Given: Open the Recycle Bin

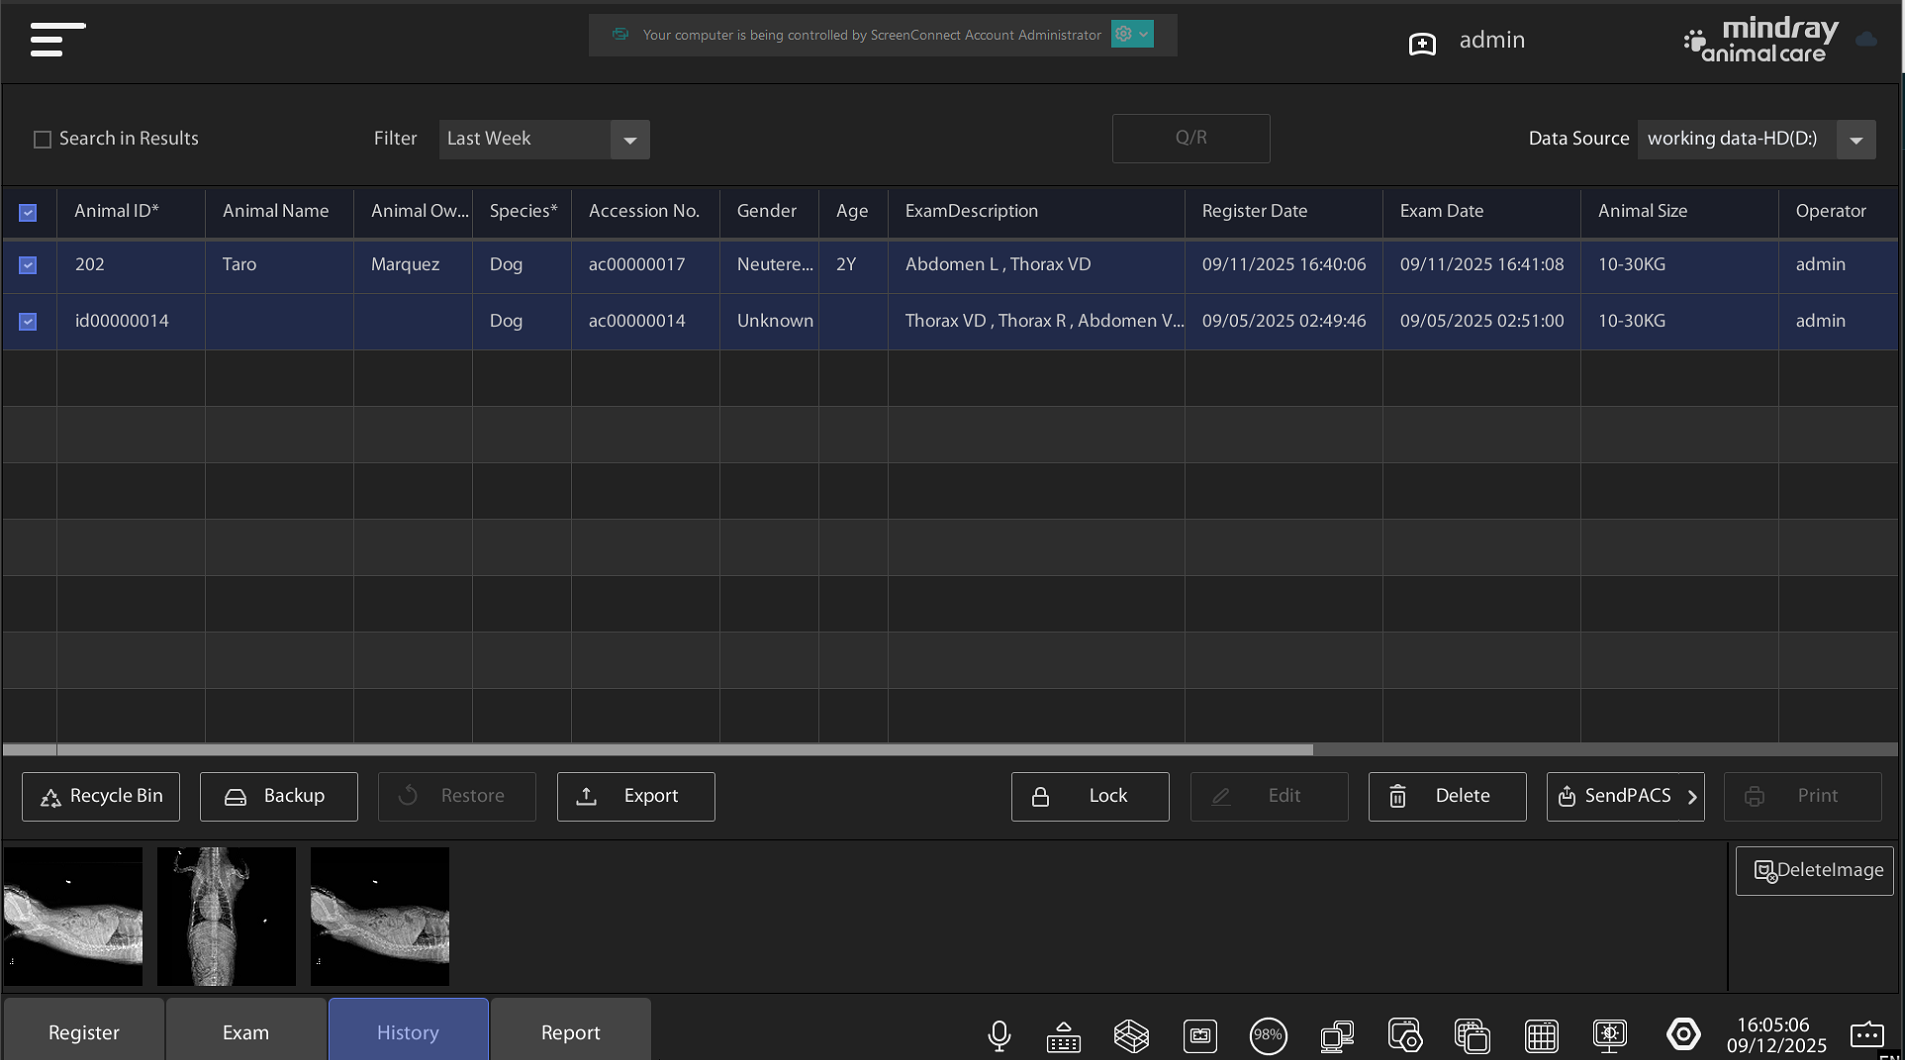Looking at the screenshot, I should click(101, 796).
